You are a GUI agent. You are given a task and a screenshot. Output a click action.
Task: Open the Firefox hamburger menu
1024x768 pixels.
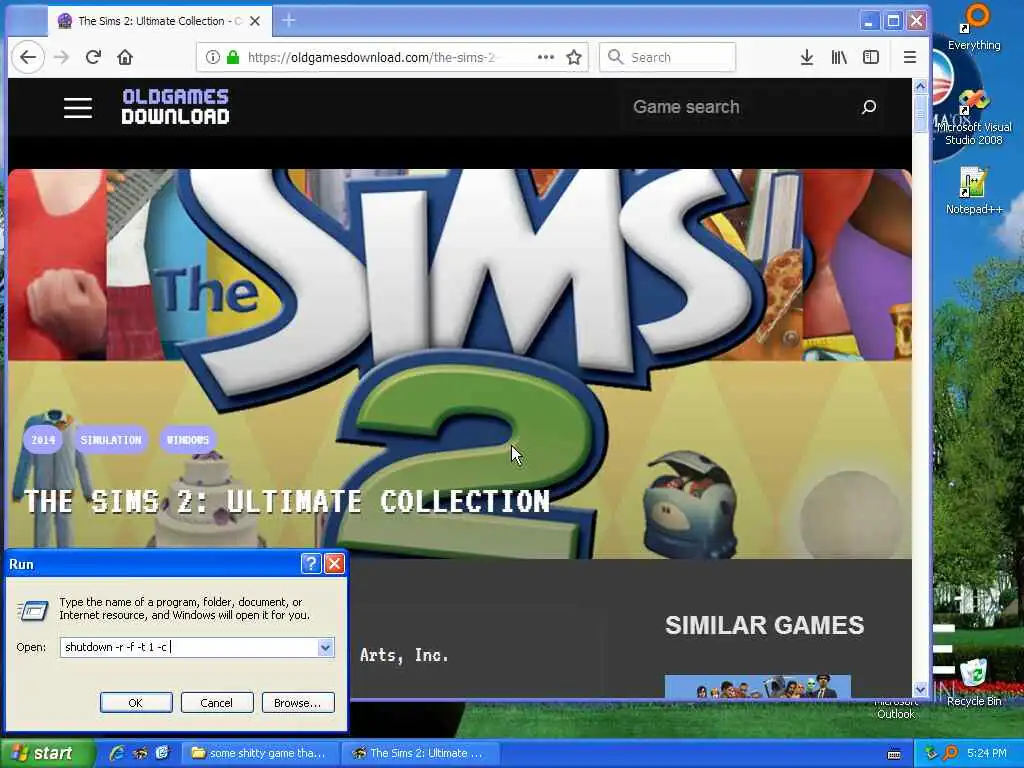pyautogui.click(x=910, y=57)
